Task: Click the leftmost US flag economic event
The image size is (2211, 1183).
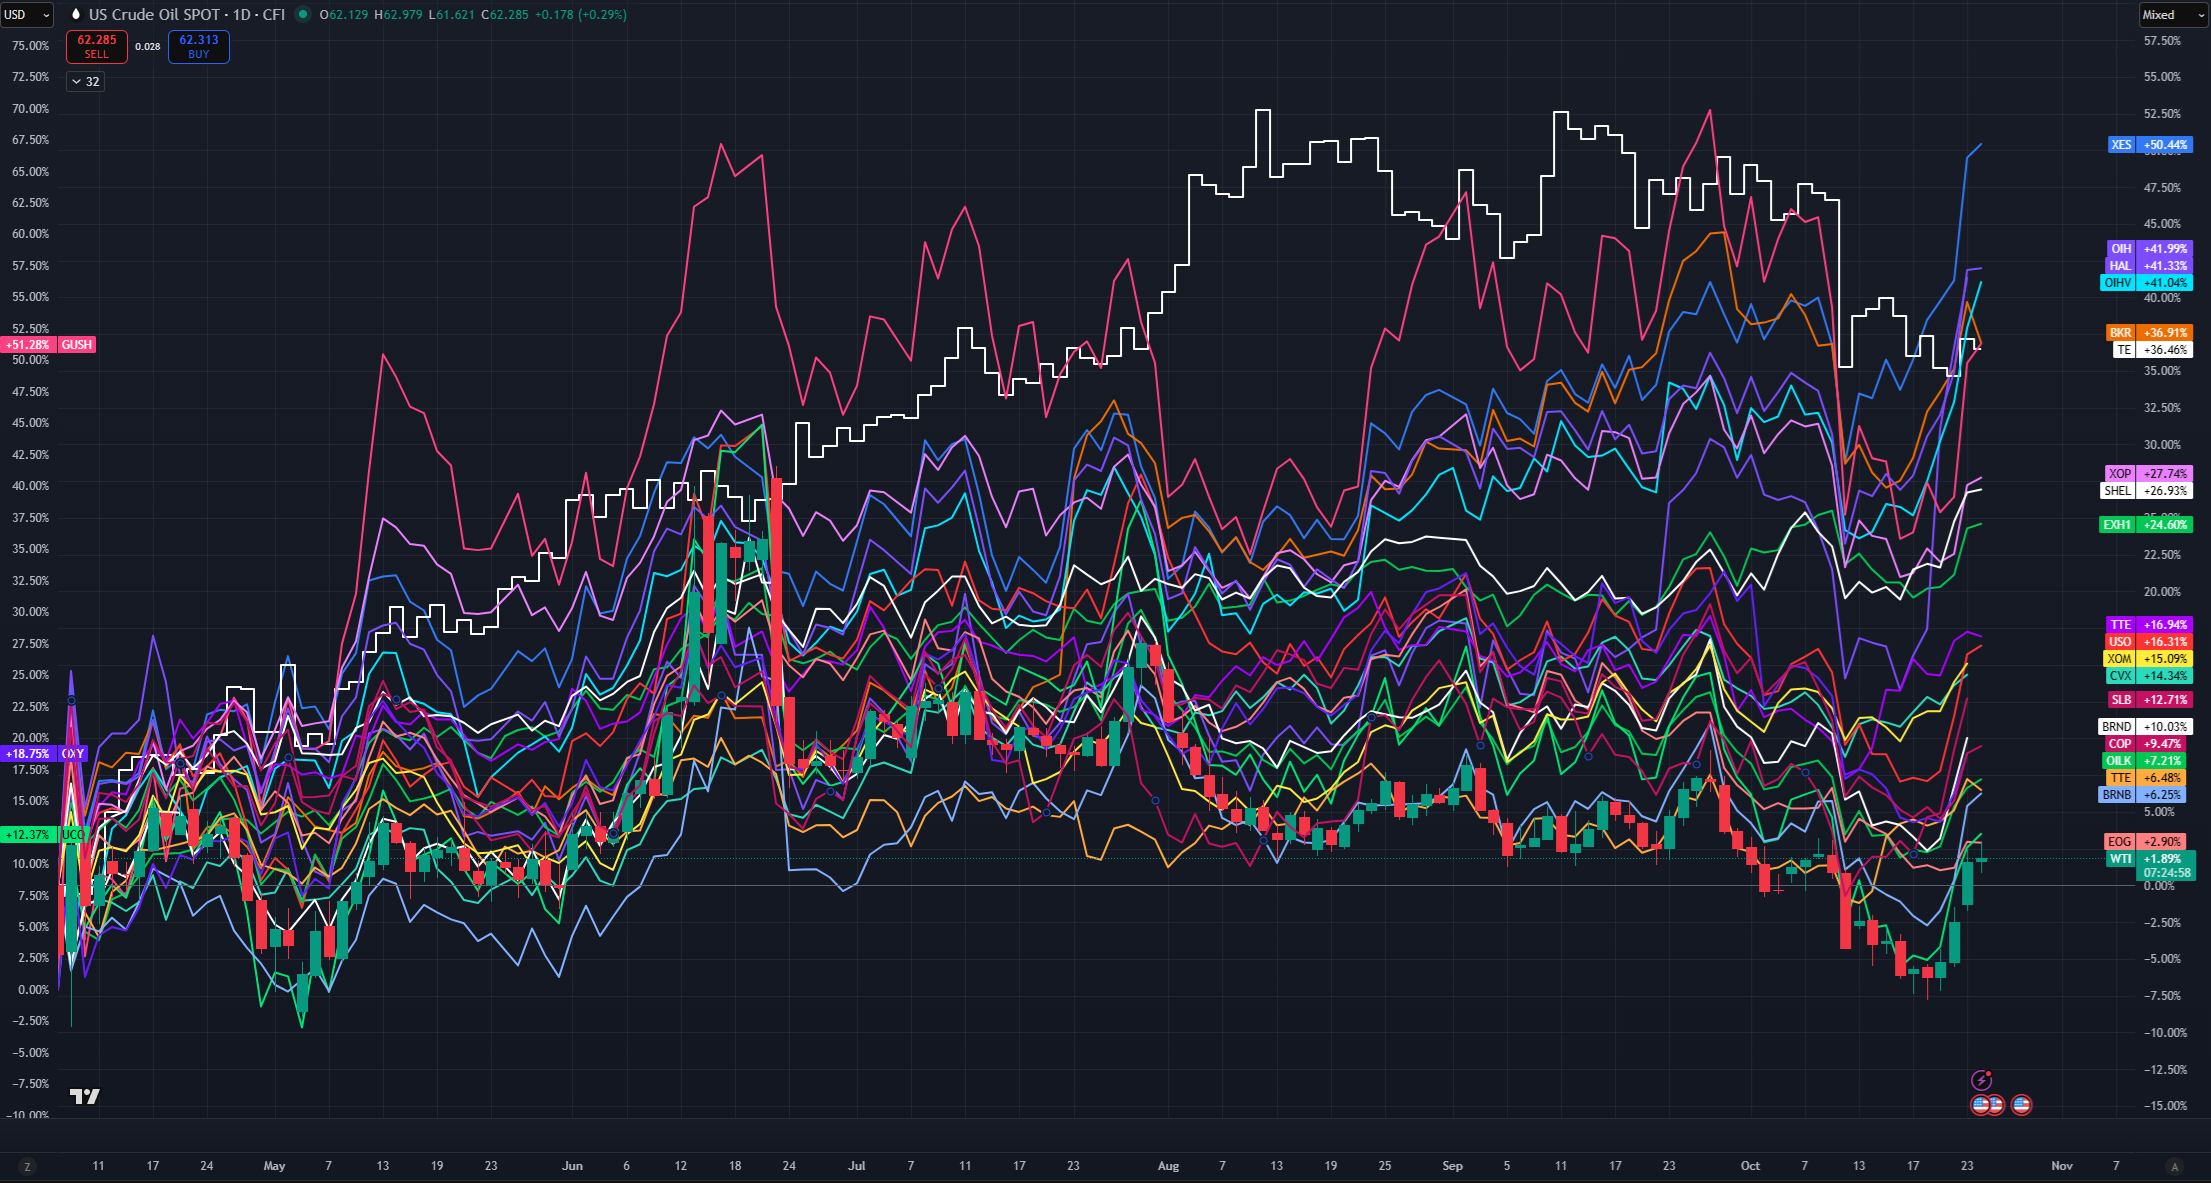Action: pyautogui.click(x=1980, y=1105)
